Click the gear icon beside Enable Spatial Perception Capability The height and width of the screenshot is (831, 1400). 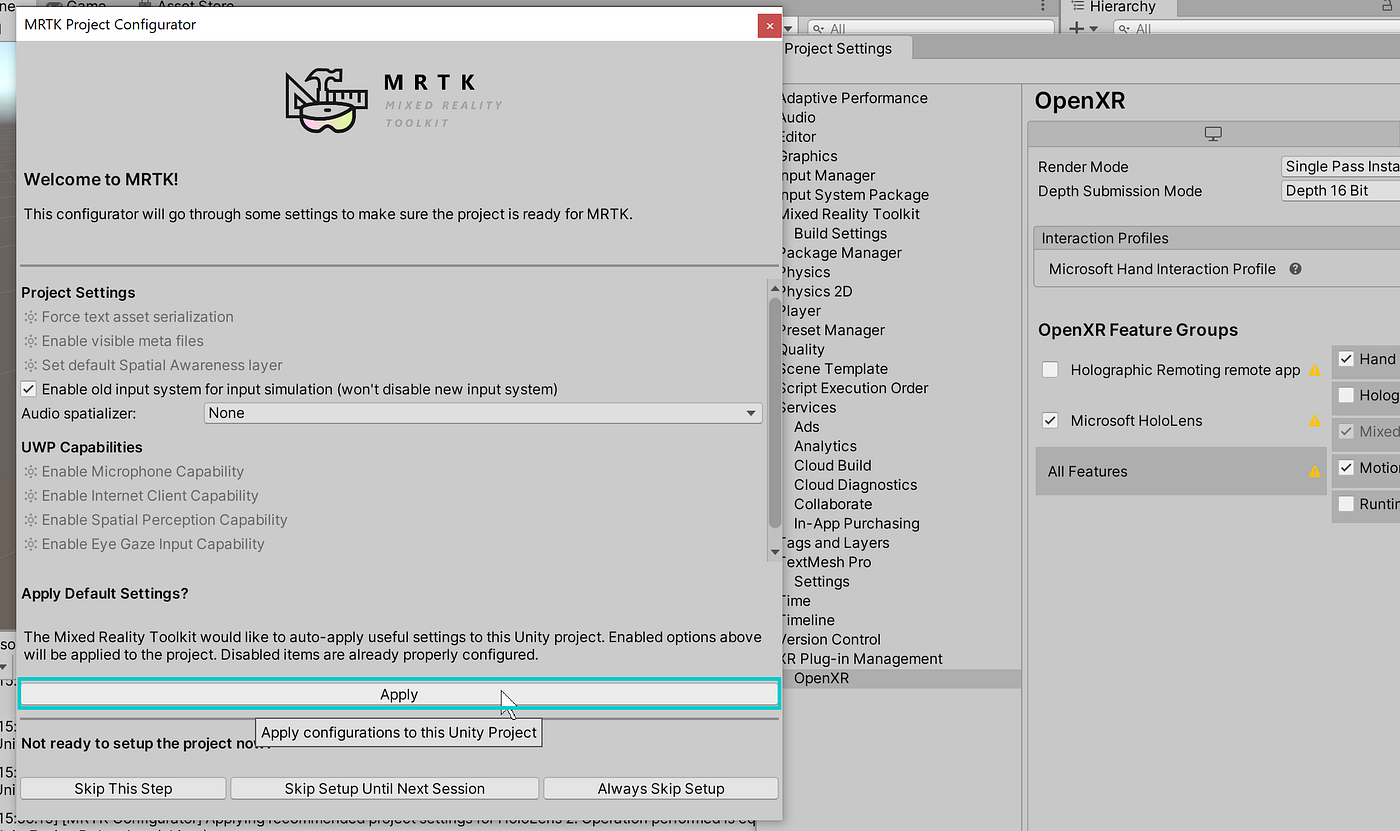pos(31,520)
